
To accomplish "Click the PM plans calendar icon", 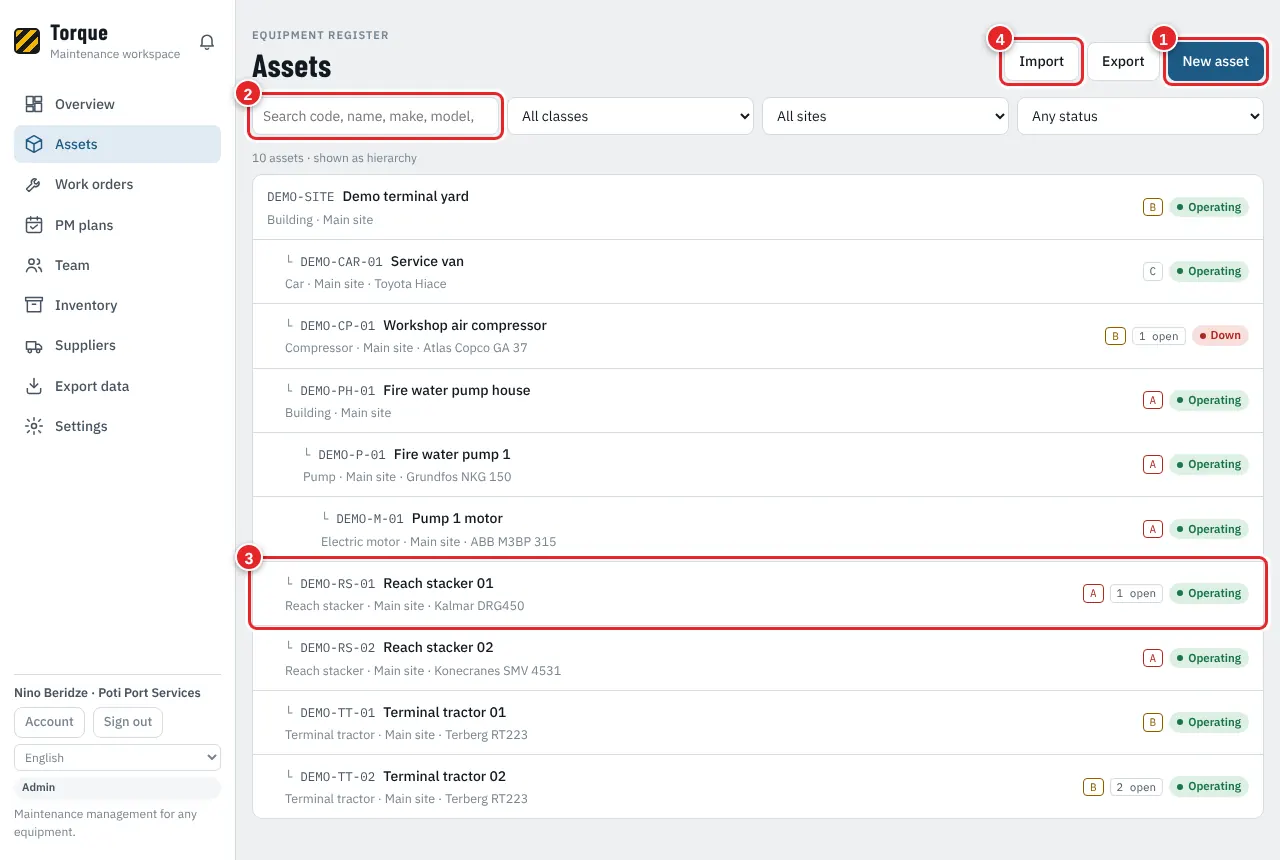I will [x=34, y=225].
